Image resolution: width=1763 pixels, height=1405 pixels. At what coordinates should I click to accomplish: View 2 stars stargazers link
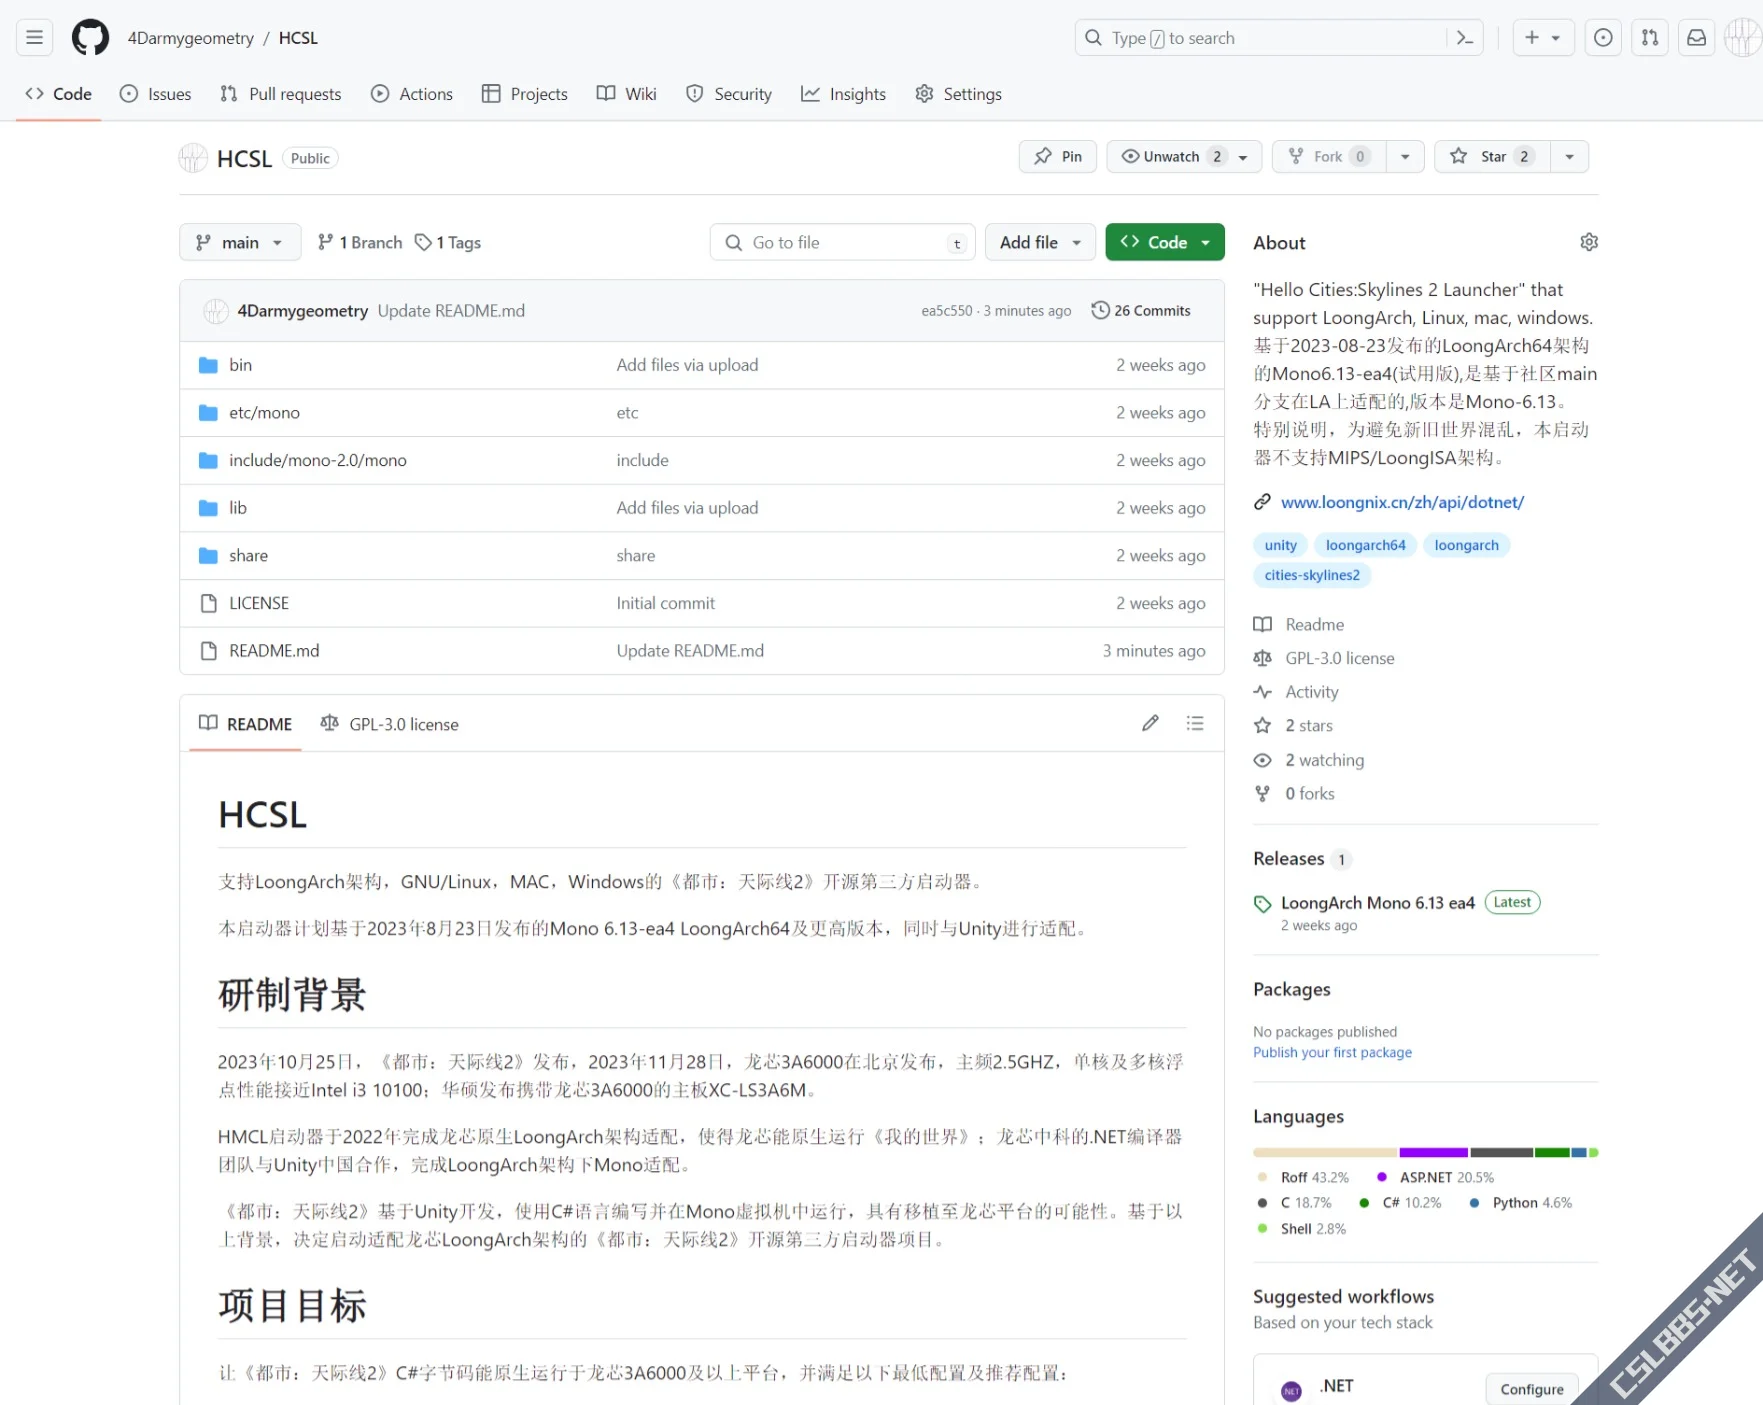click(x=1294, y=726)
